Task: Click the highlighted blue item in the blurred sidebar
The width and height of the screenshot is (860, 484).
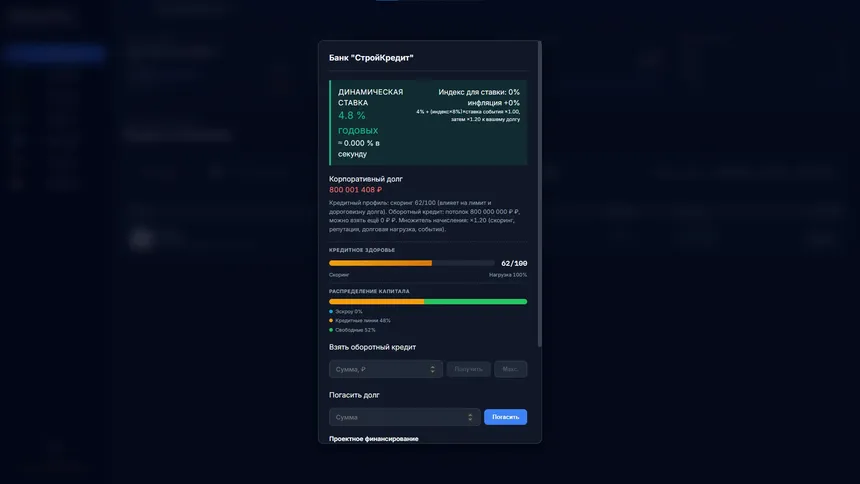Action: tap(53, 53)
